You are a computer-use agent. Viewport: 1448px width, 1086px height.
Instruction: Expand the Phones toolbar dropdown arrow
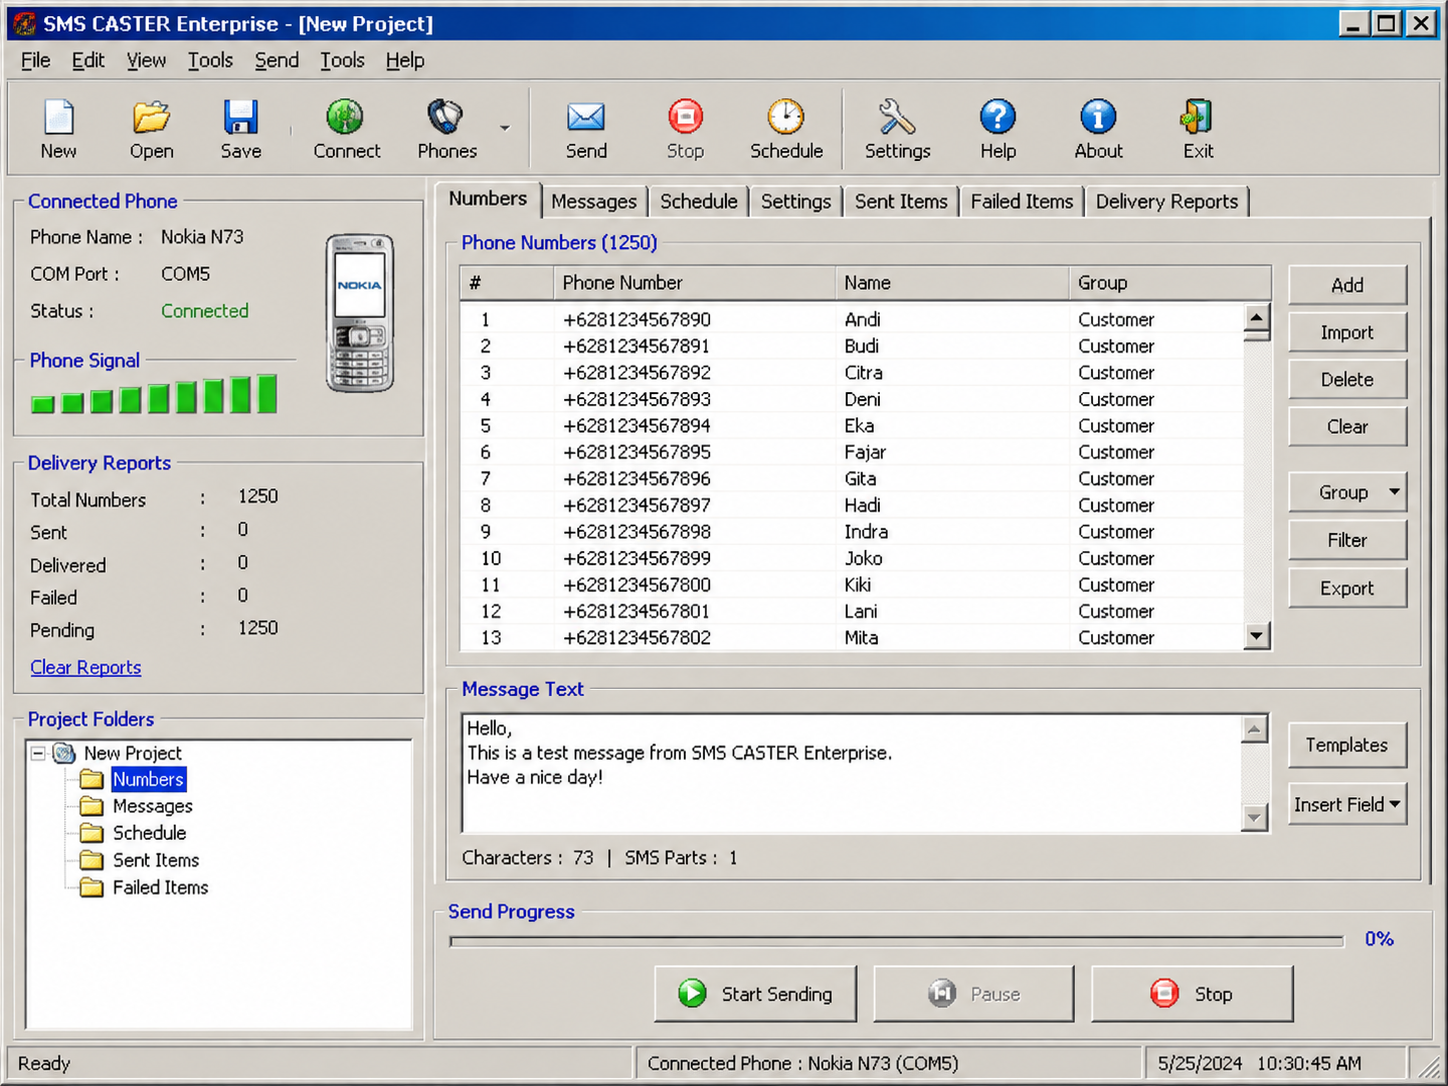point(505,128)
